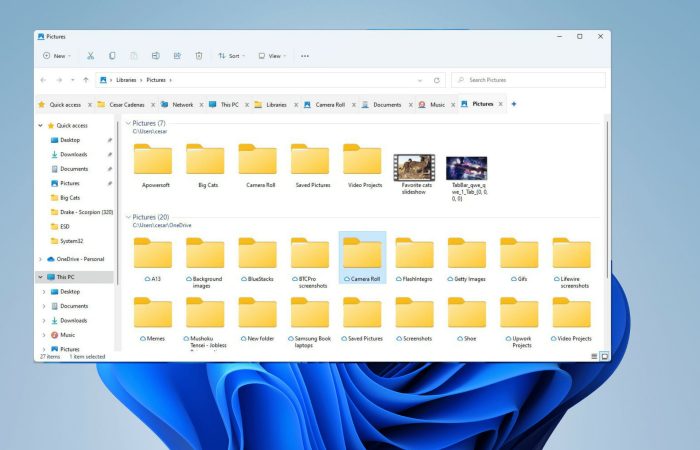Click Libraries in the address breadcrumb

tap(126, 80)
